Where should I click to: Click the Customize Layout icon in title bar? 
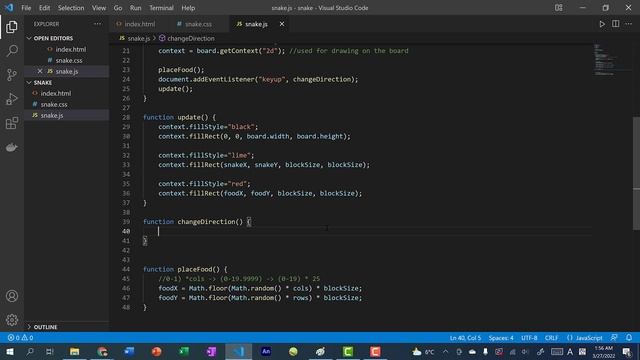click(x=558, y=8)
